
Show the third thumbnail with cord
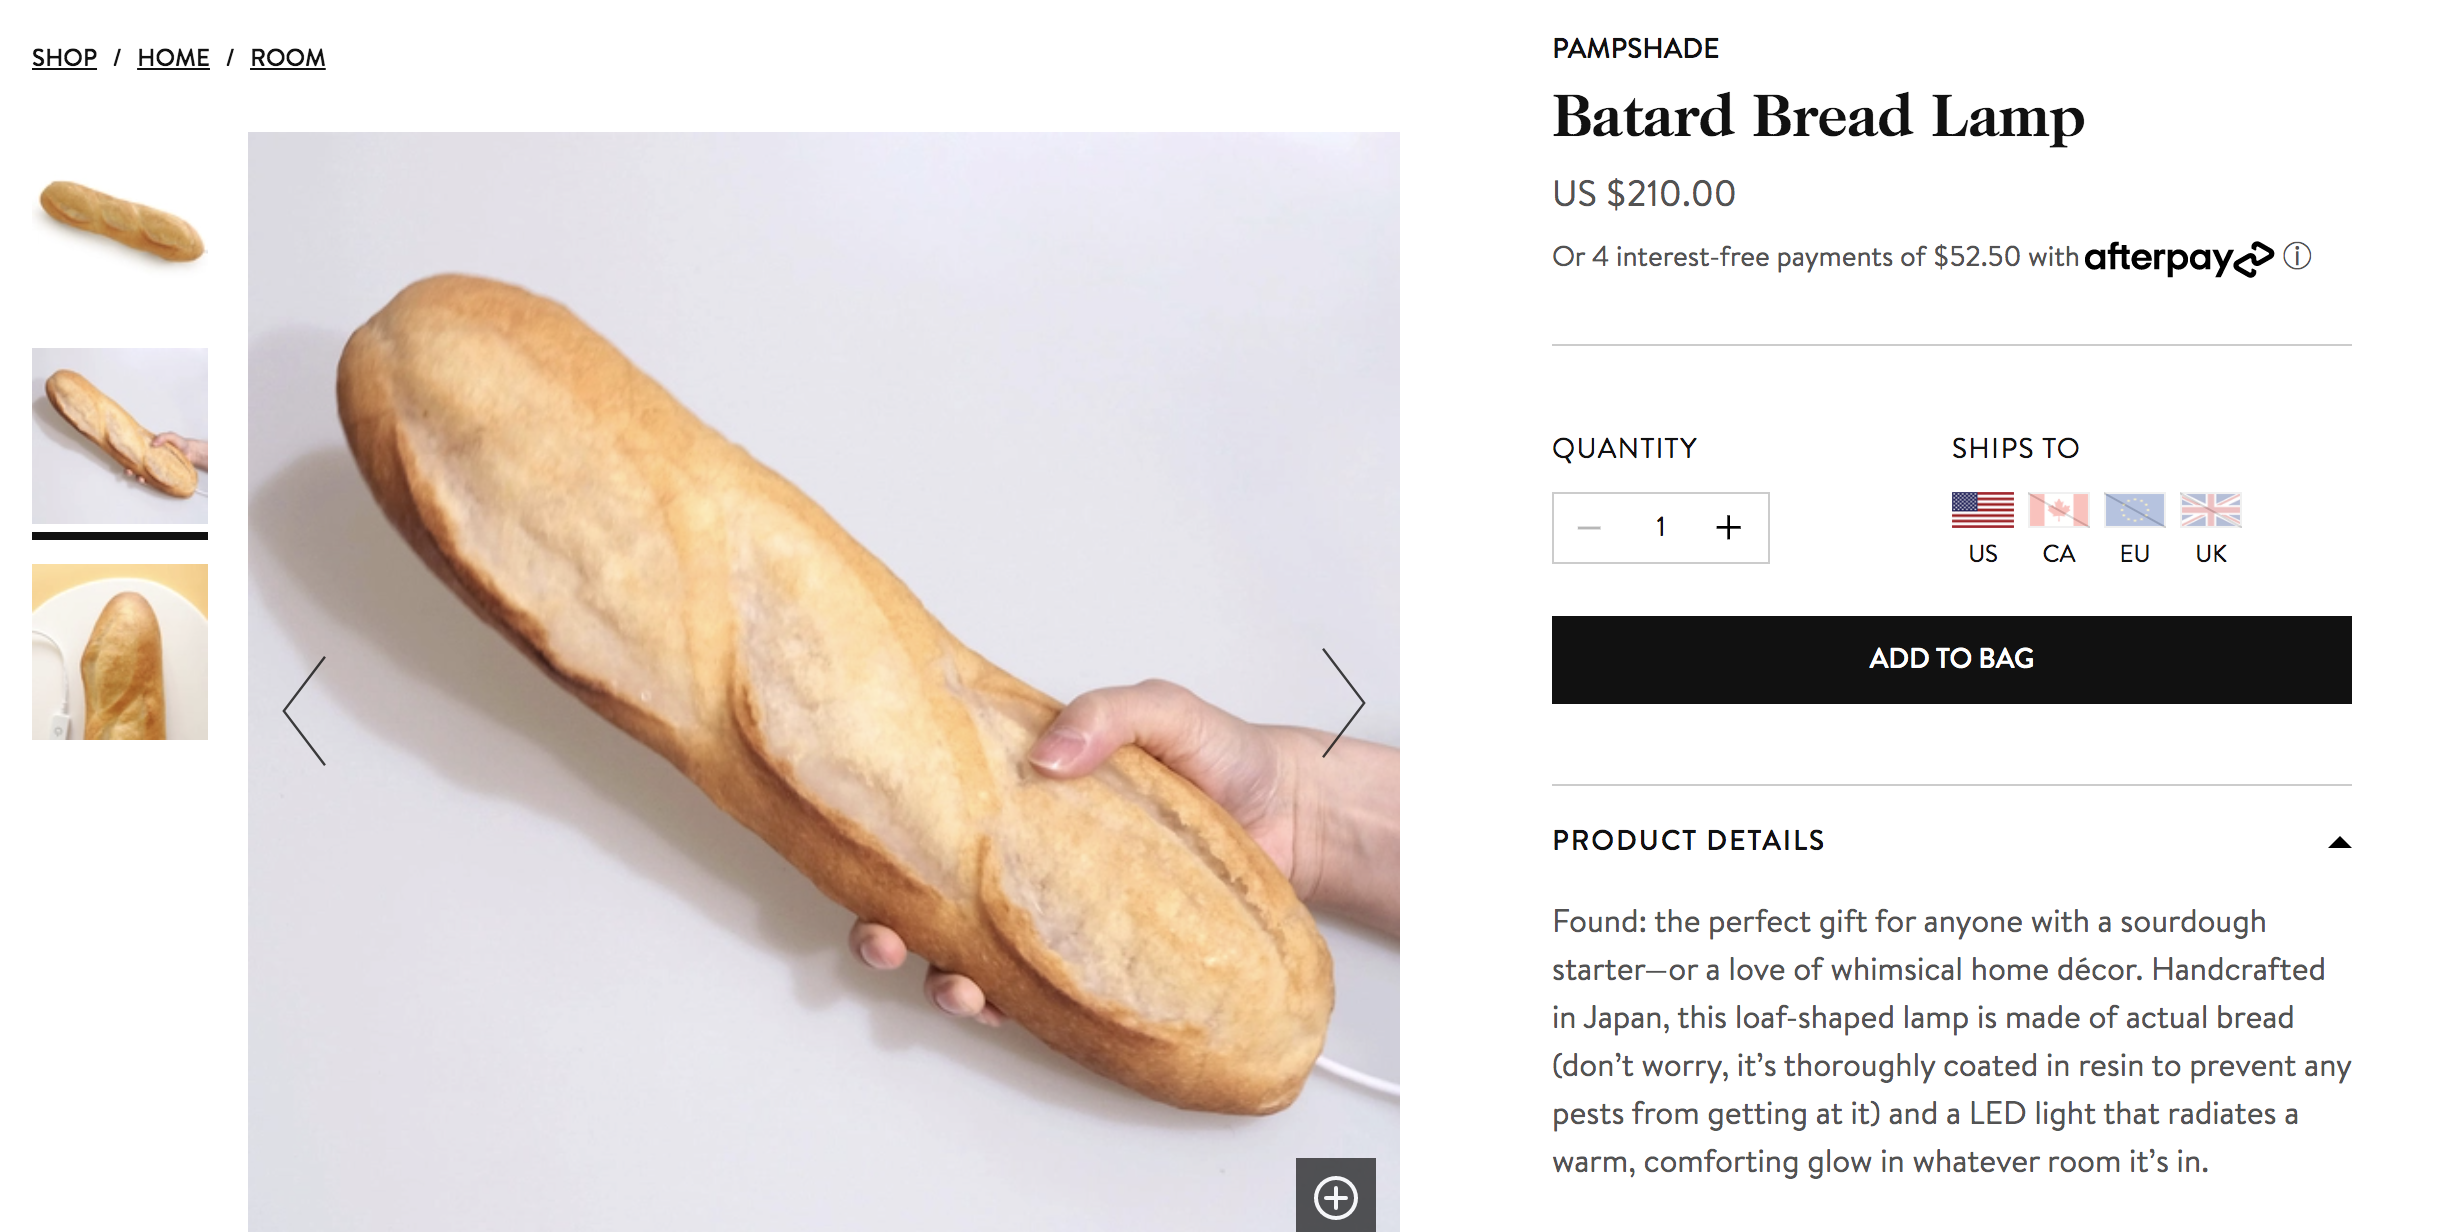point(120,652)
